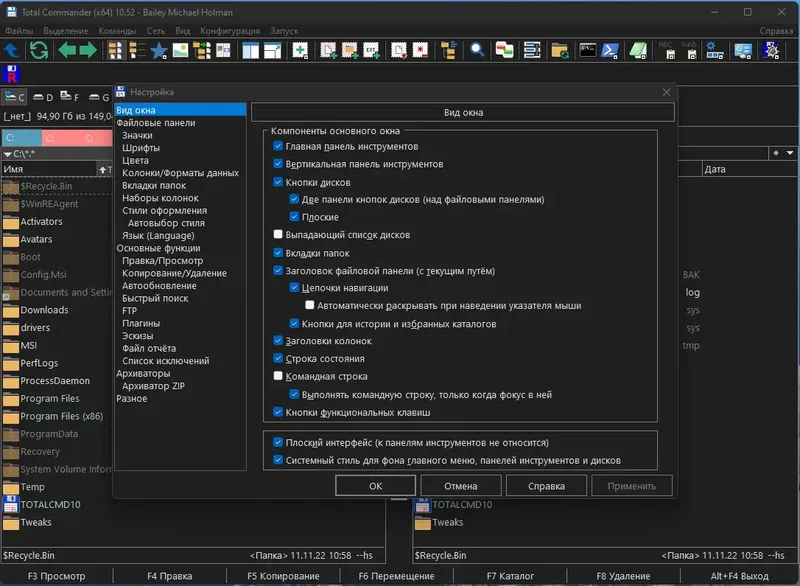Screen dimensions: 800x586
Task: Click the magnifying glass search icon
Action: pos(478,50)
